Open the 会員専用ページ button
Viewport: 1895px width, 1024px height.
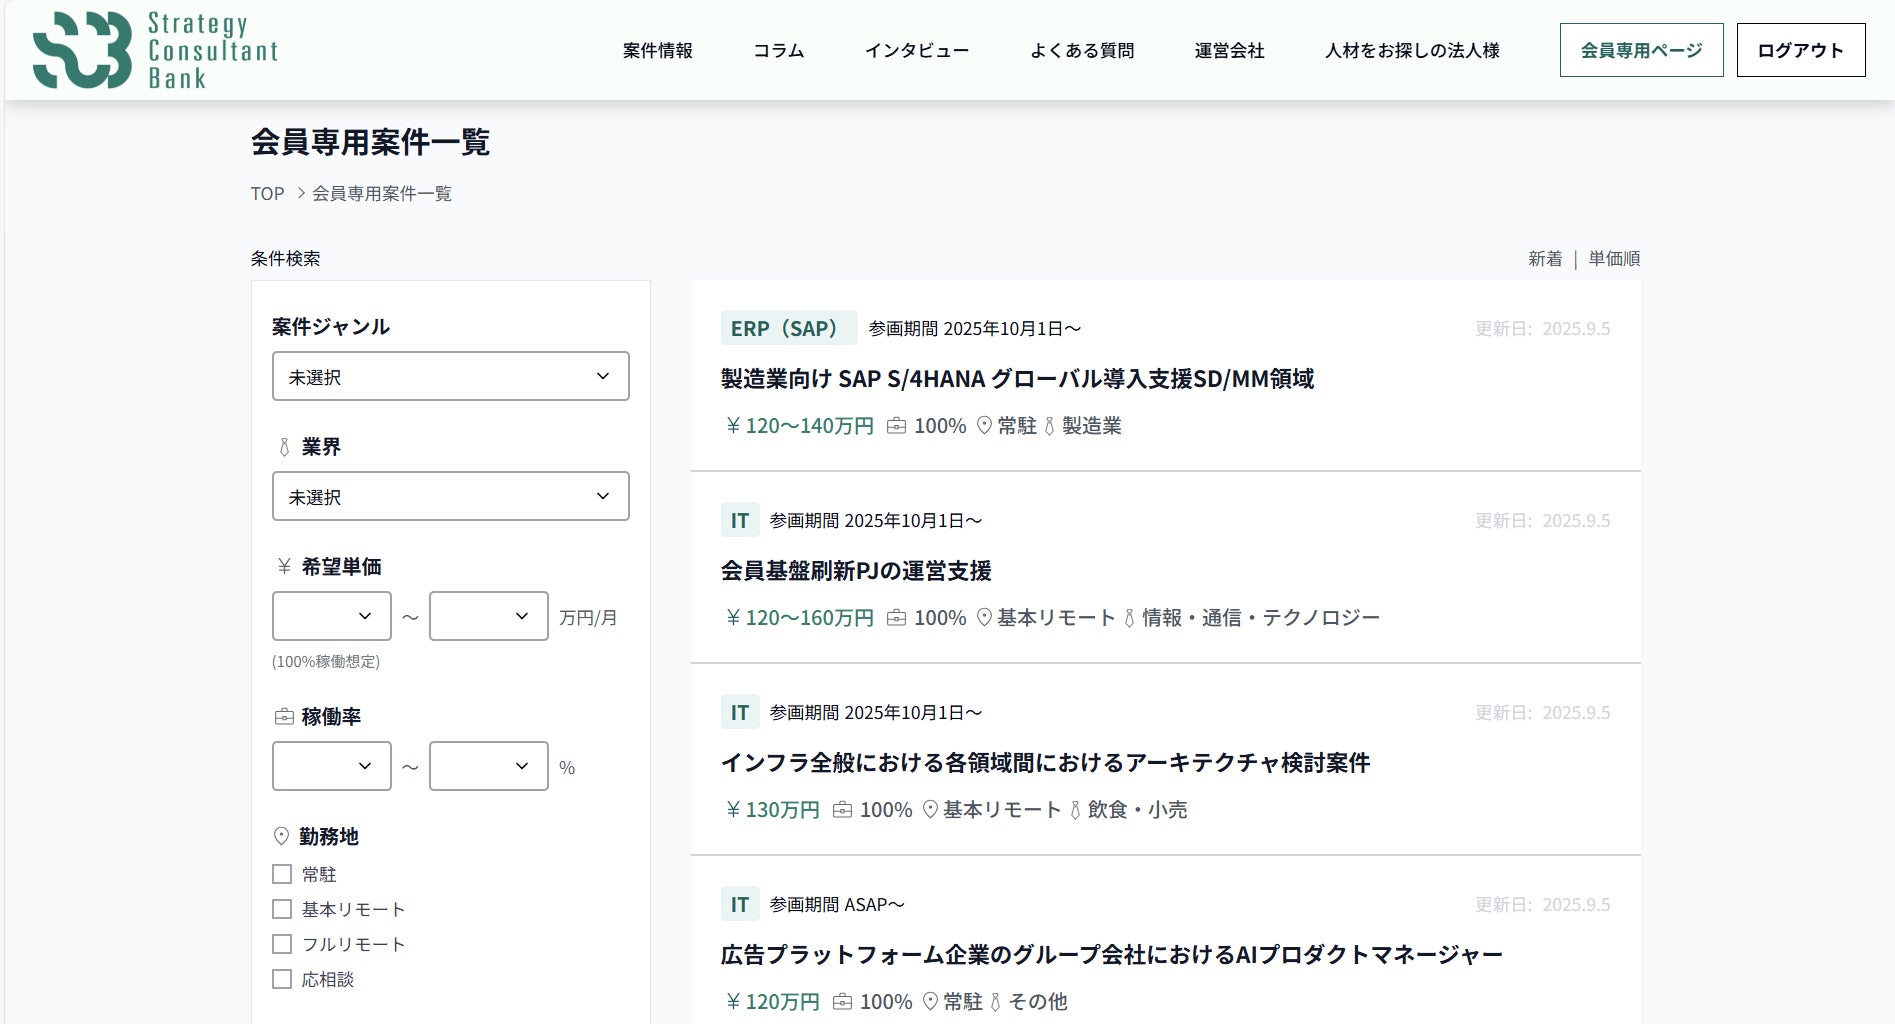[1641, 50]
